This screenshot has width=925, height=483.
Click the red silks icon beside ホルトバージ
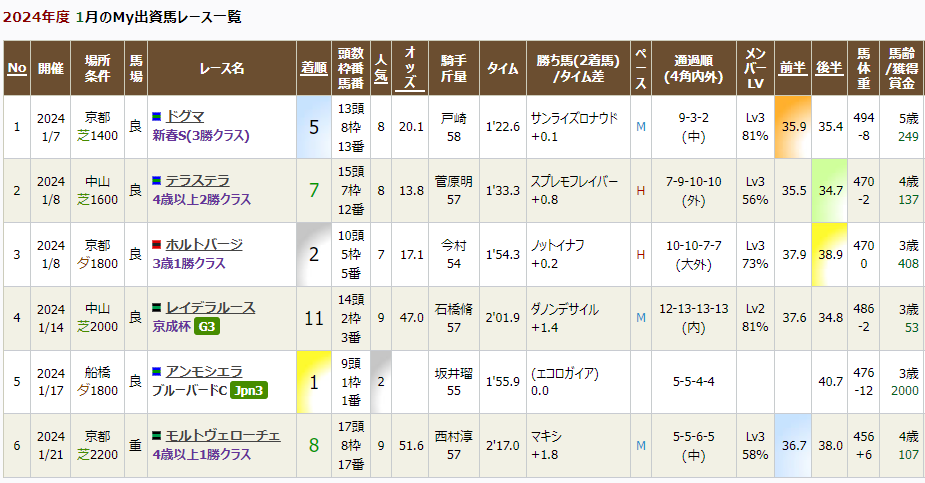(157, 245)
